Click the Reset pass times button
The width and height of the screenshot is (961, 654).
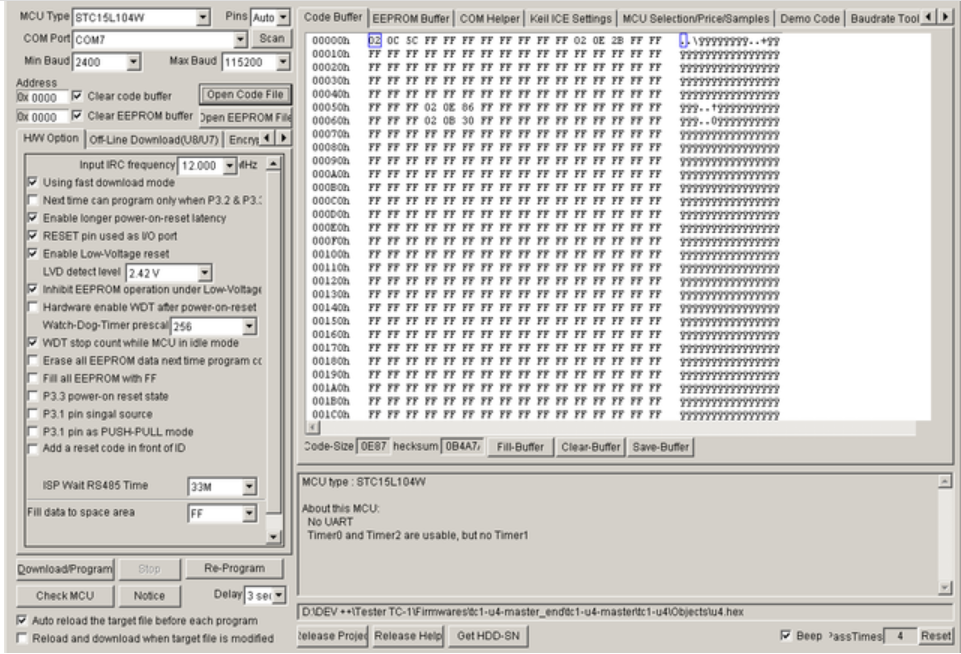click(935, 636)
